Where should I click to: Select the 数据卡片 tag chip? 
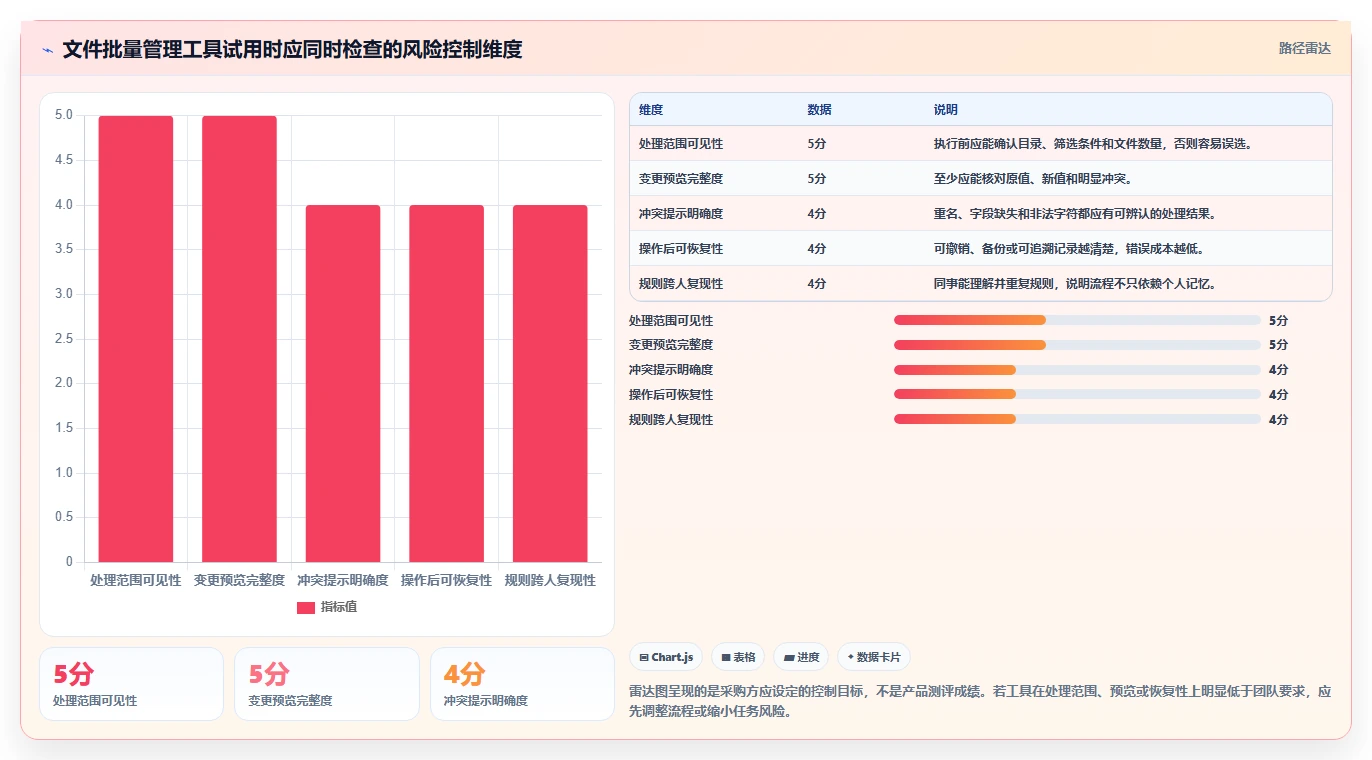coord(874,657)
